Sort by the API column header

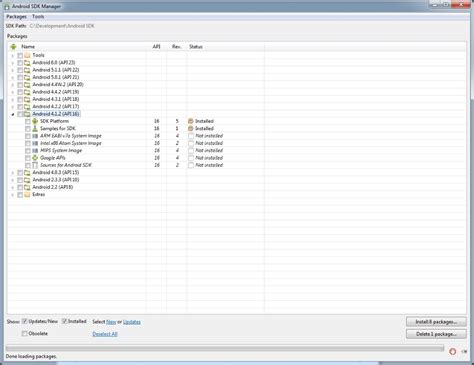(156, 47)
